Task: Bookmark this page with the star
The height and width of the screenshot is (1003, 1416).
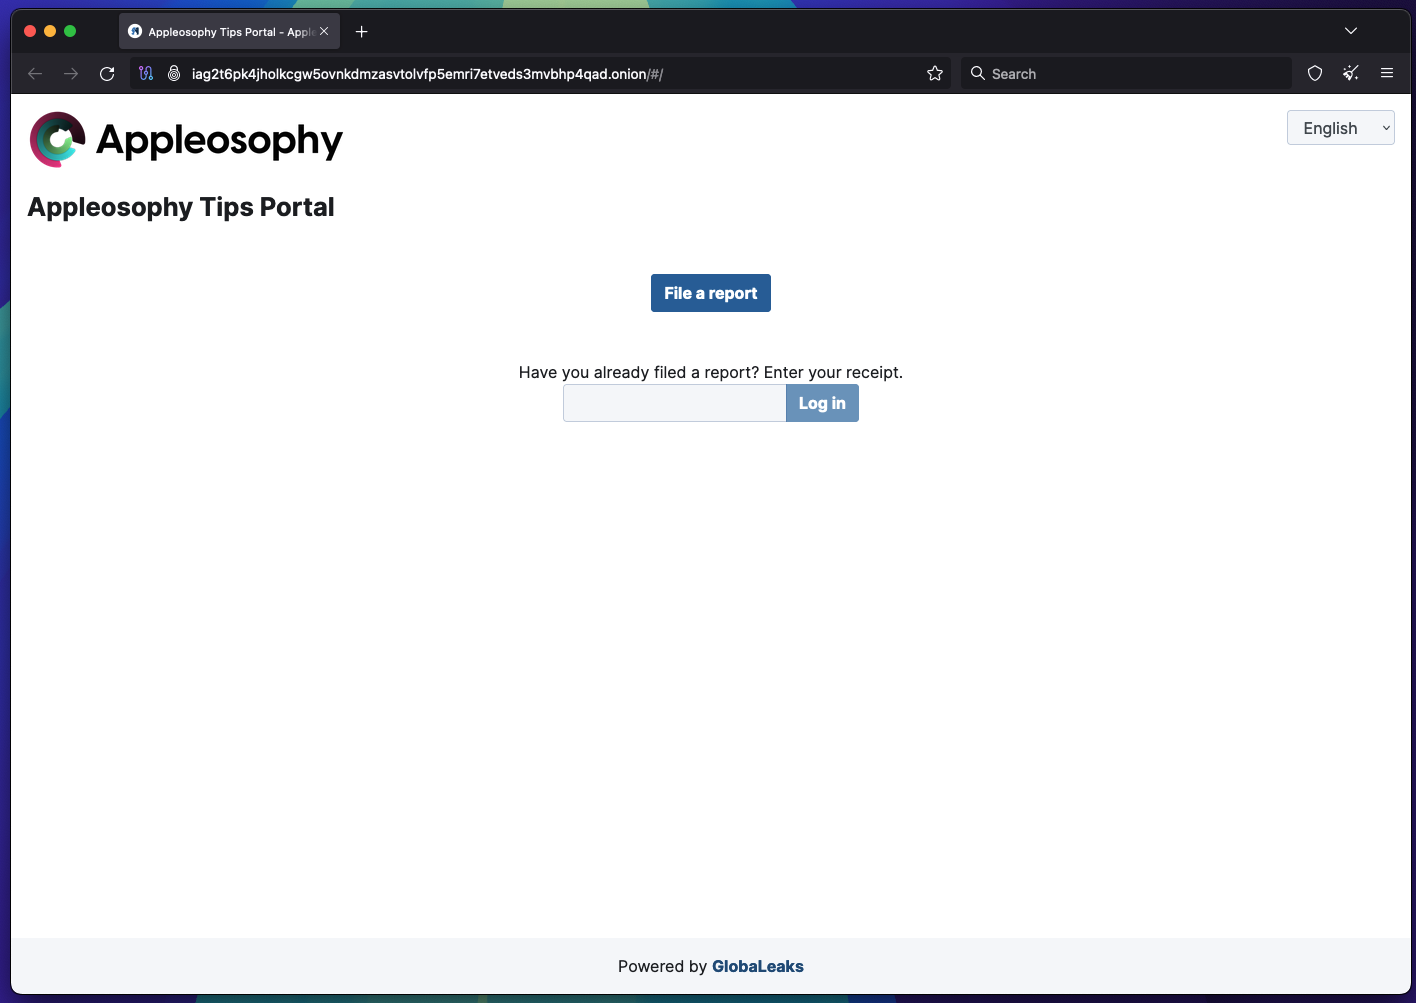Action: 935,73
